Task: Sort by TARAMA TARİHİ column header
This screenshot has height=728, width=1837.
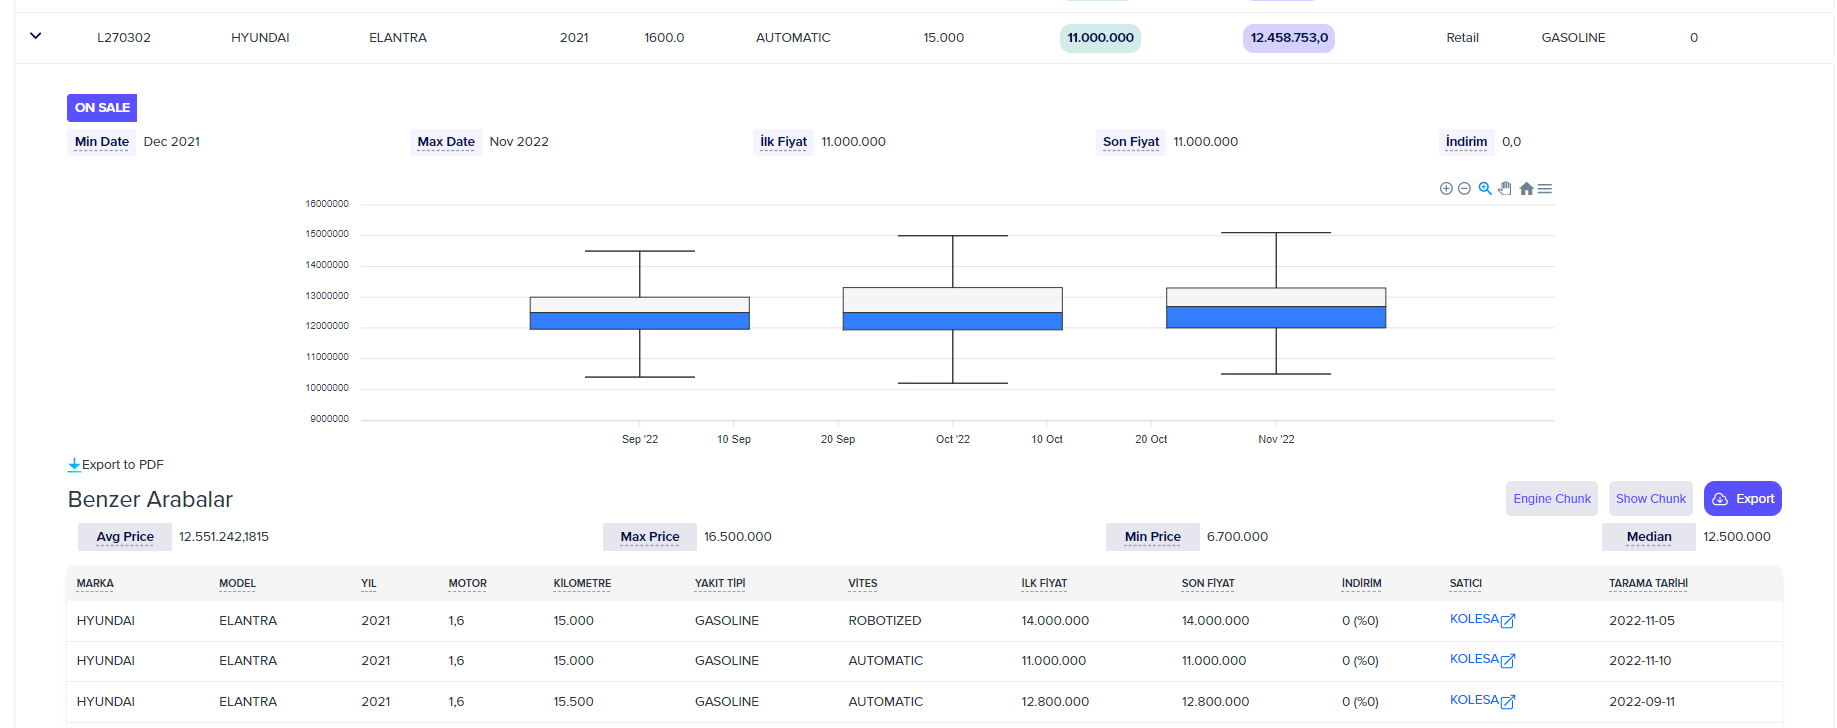Action: tap(1648, 583)
